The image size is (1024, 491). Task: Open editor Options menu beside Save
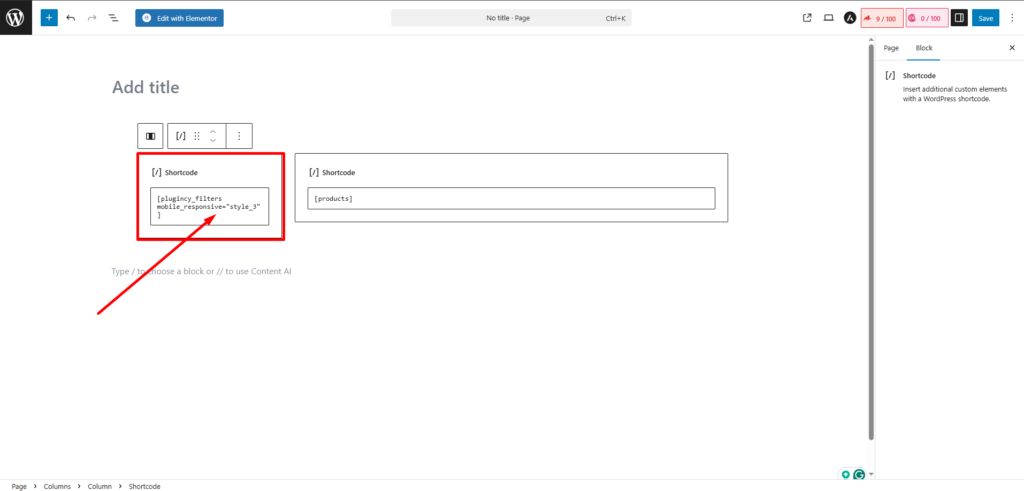pos(1011,18)
